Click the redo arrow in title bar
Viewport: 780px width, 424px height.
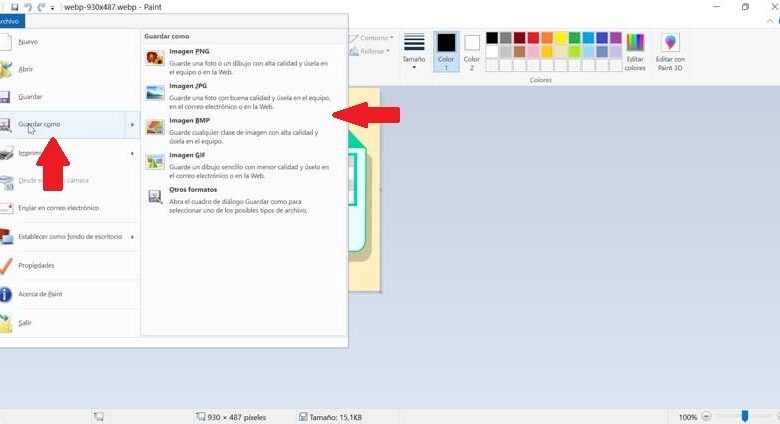41,7
